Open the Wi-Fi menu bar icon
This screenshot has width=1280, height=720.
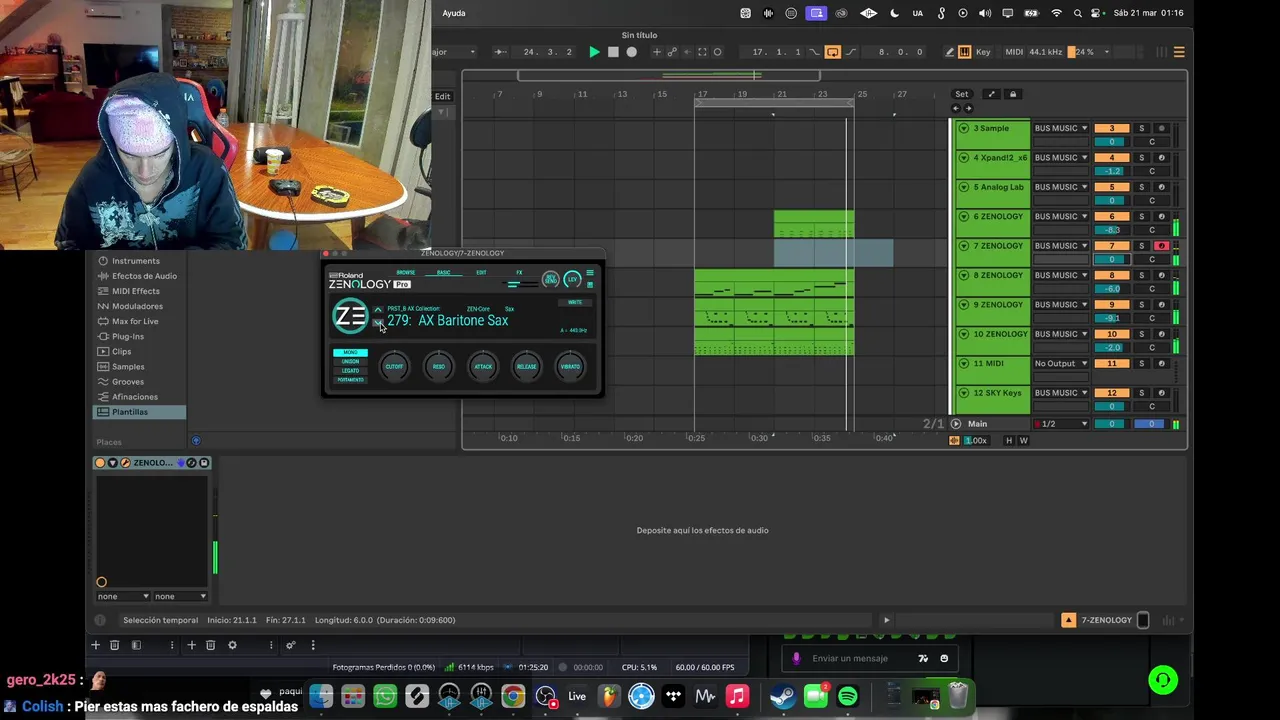1057,13
